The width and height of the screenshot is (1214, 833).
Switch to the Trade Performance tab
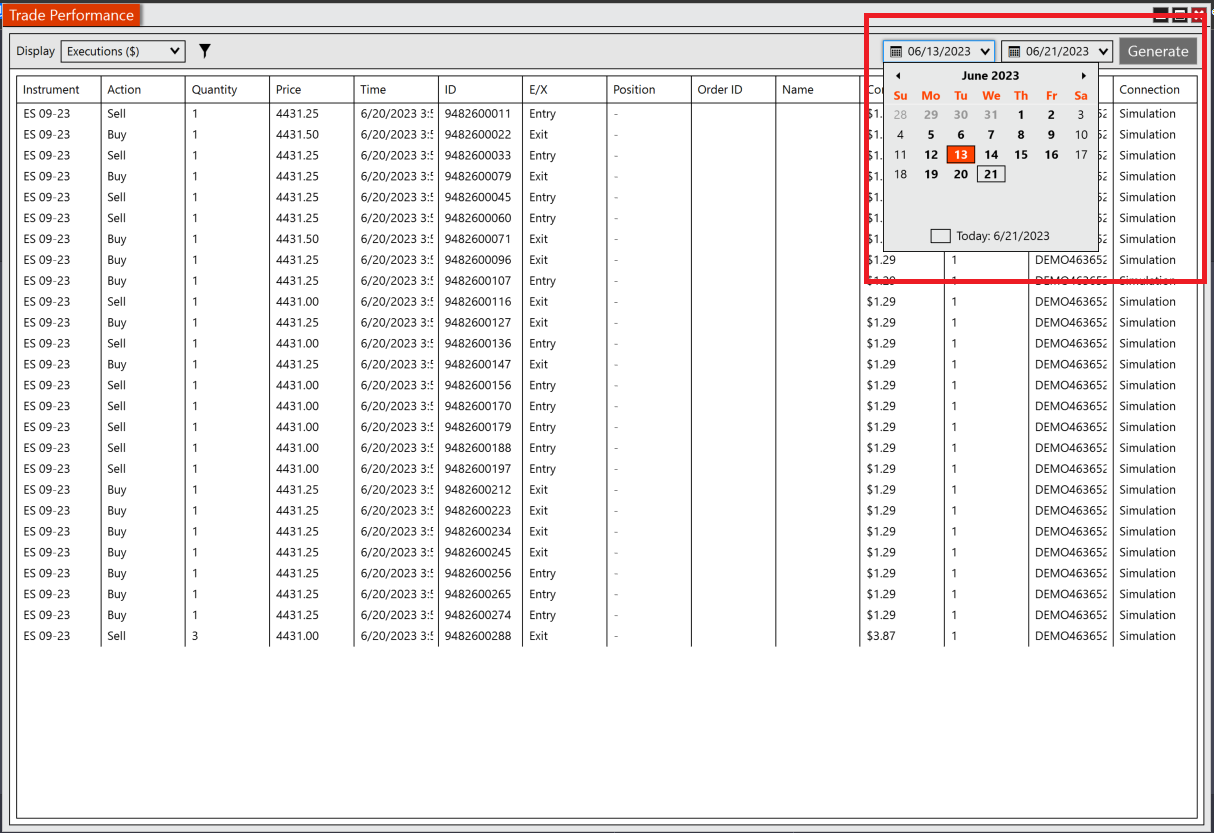pos(71,15)
